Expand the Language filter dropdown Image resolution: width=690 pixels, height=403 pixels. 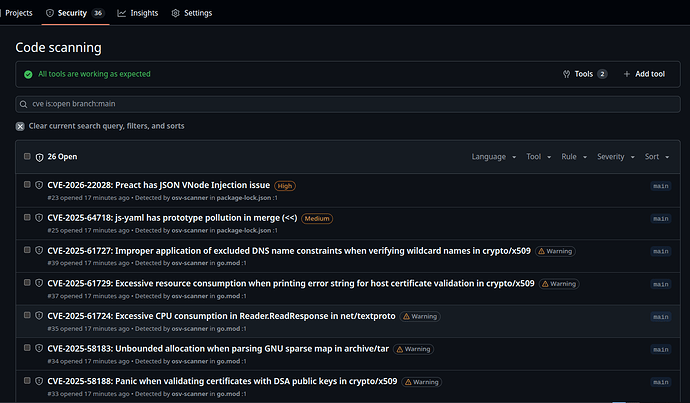493,157
